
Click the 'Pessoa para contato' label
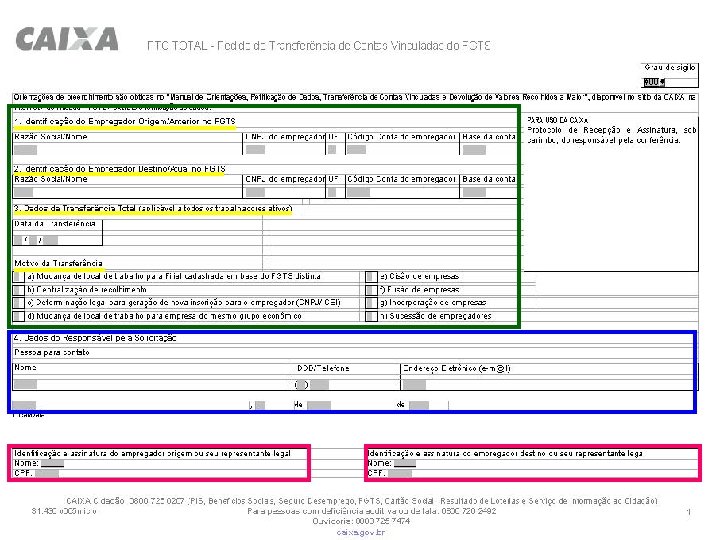(52, 353)
